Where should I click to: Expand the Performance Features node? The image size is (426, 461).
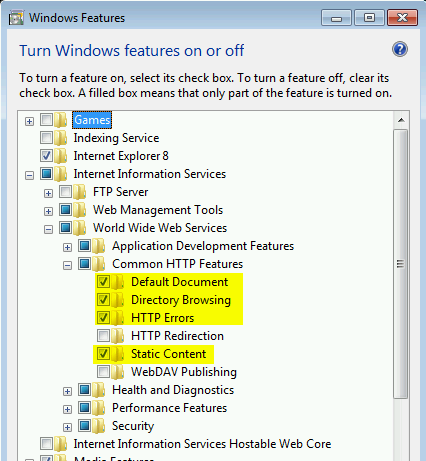67,409
